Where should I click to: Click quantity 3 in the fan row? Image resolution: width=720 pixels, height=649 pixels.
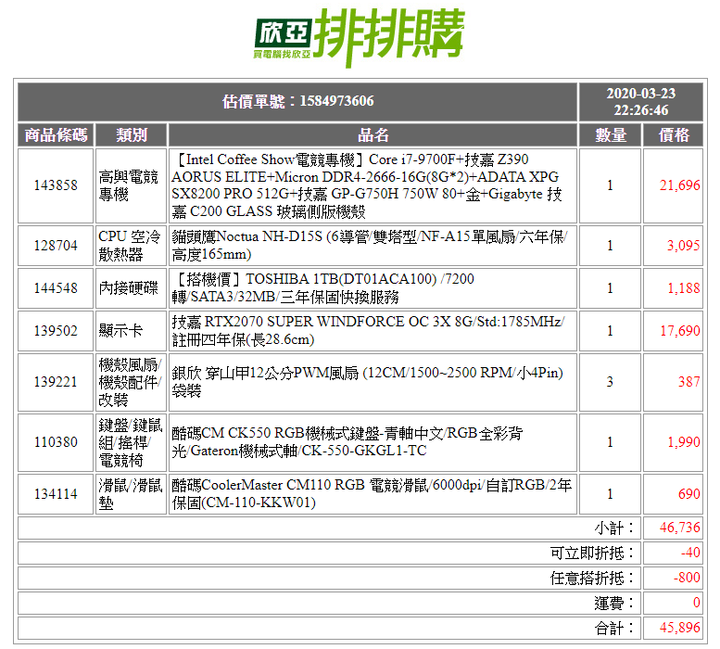[610, 382]
